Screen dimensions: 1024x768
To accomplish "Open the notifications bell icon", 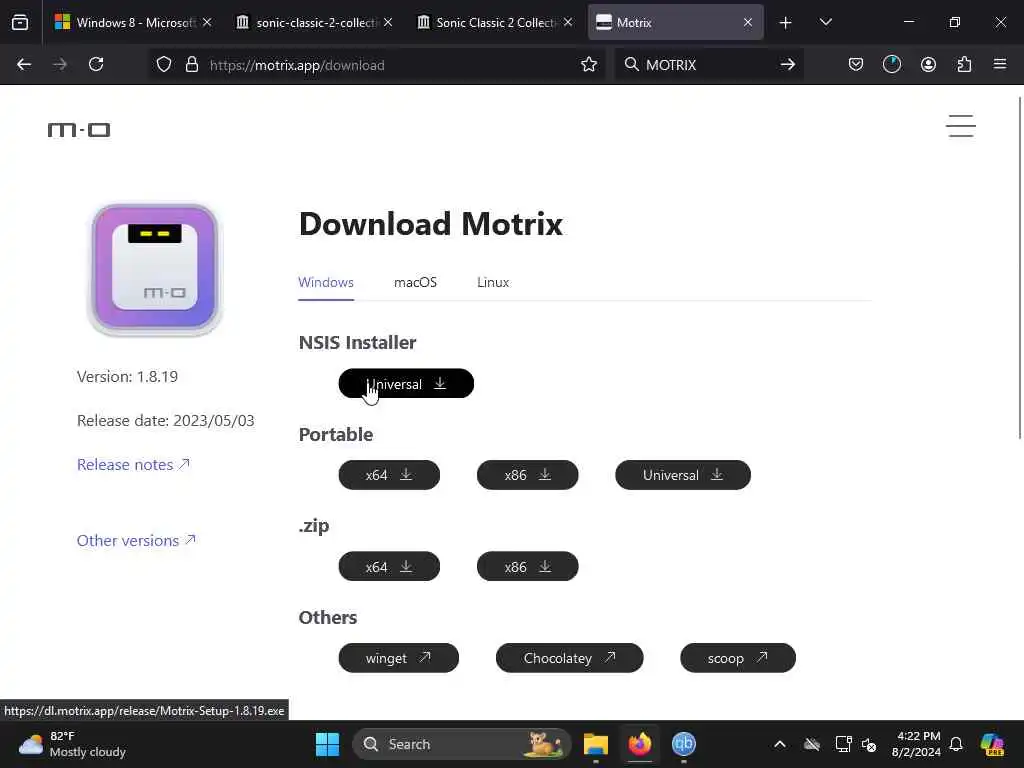I will 956,744.
